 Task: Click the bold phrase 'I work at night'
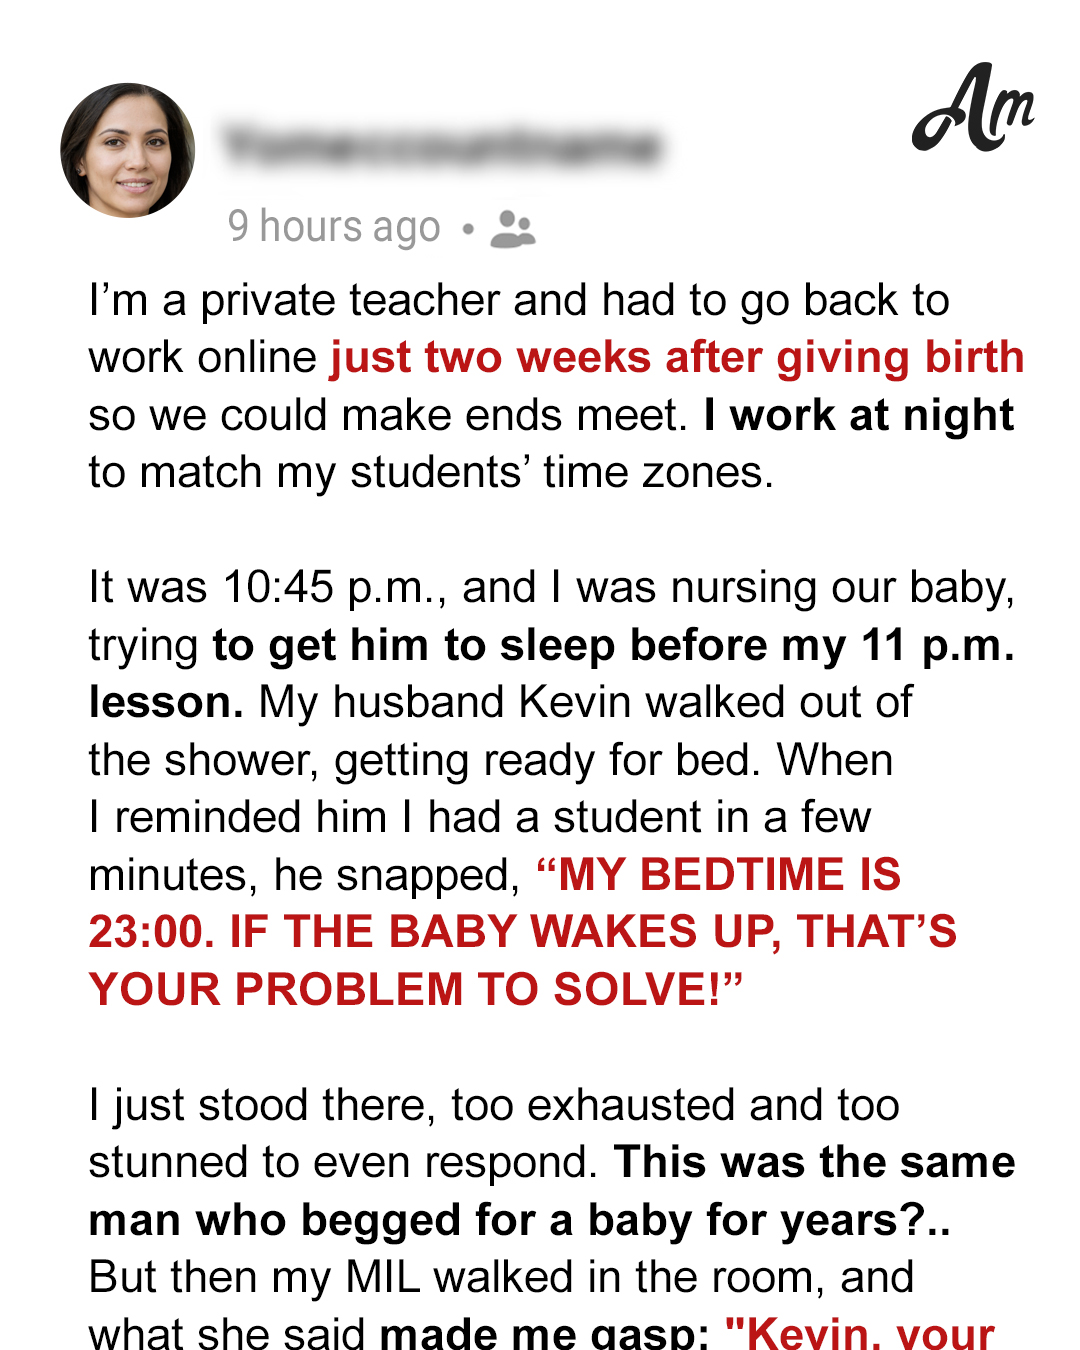pos(858,415)
